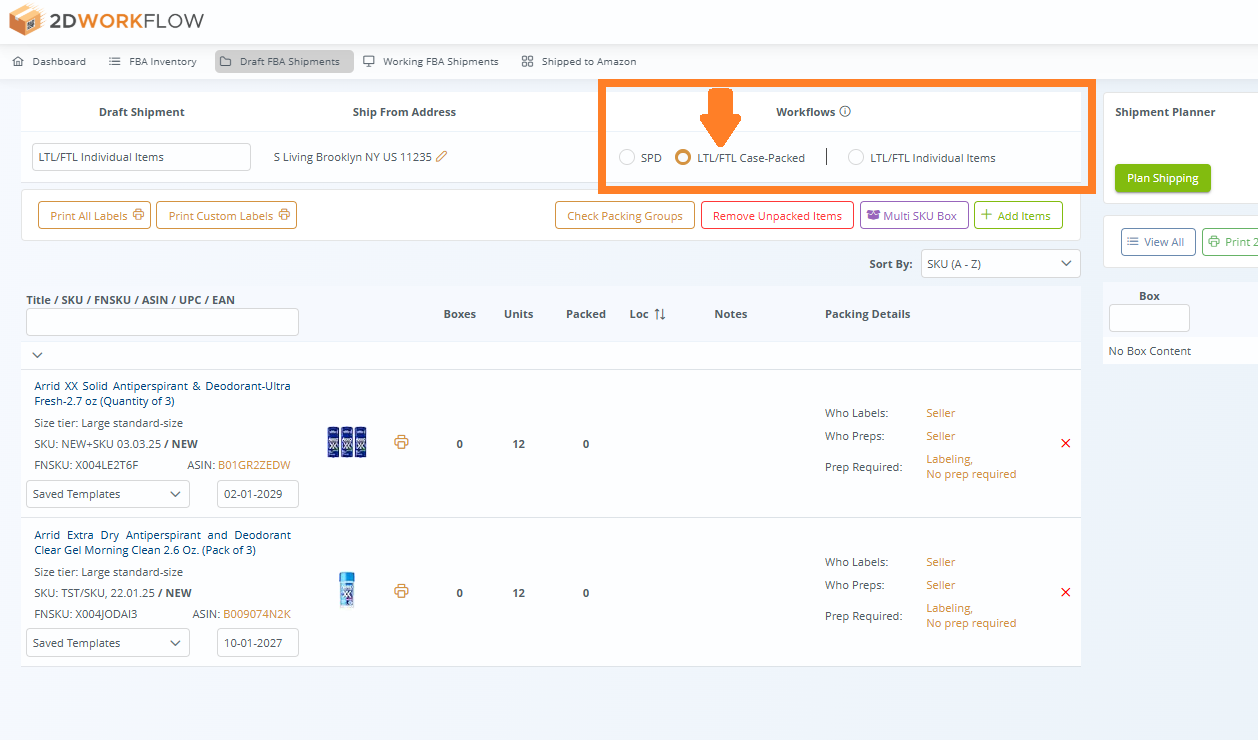Click the 2D Workflow logo
Viewport: 1258px width, 740px height.
click(106, 20)
